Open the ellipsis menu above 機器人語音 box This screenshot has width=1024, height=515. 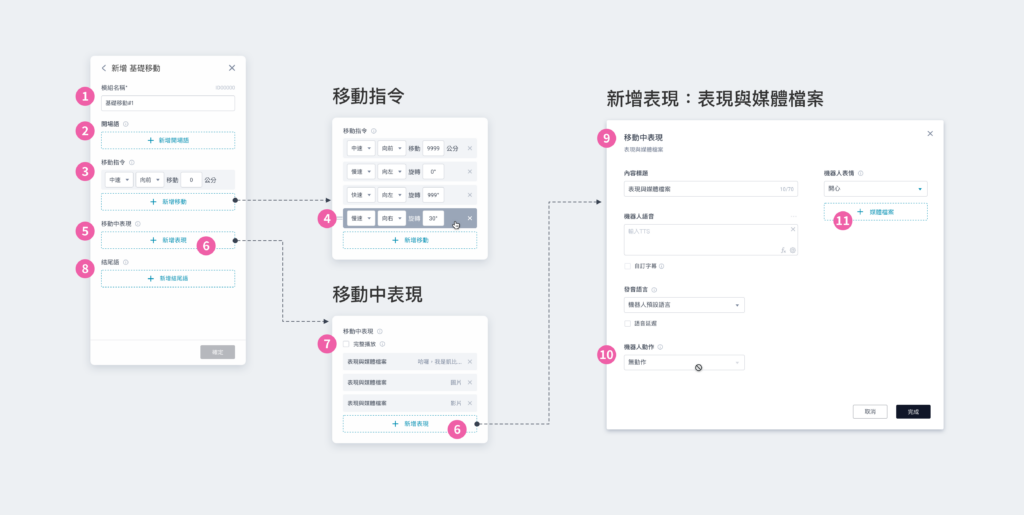click(793, 216)
